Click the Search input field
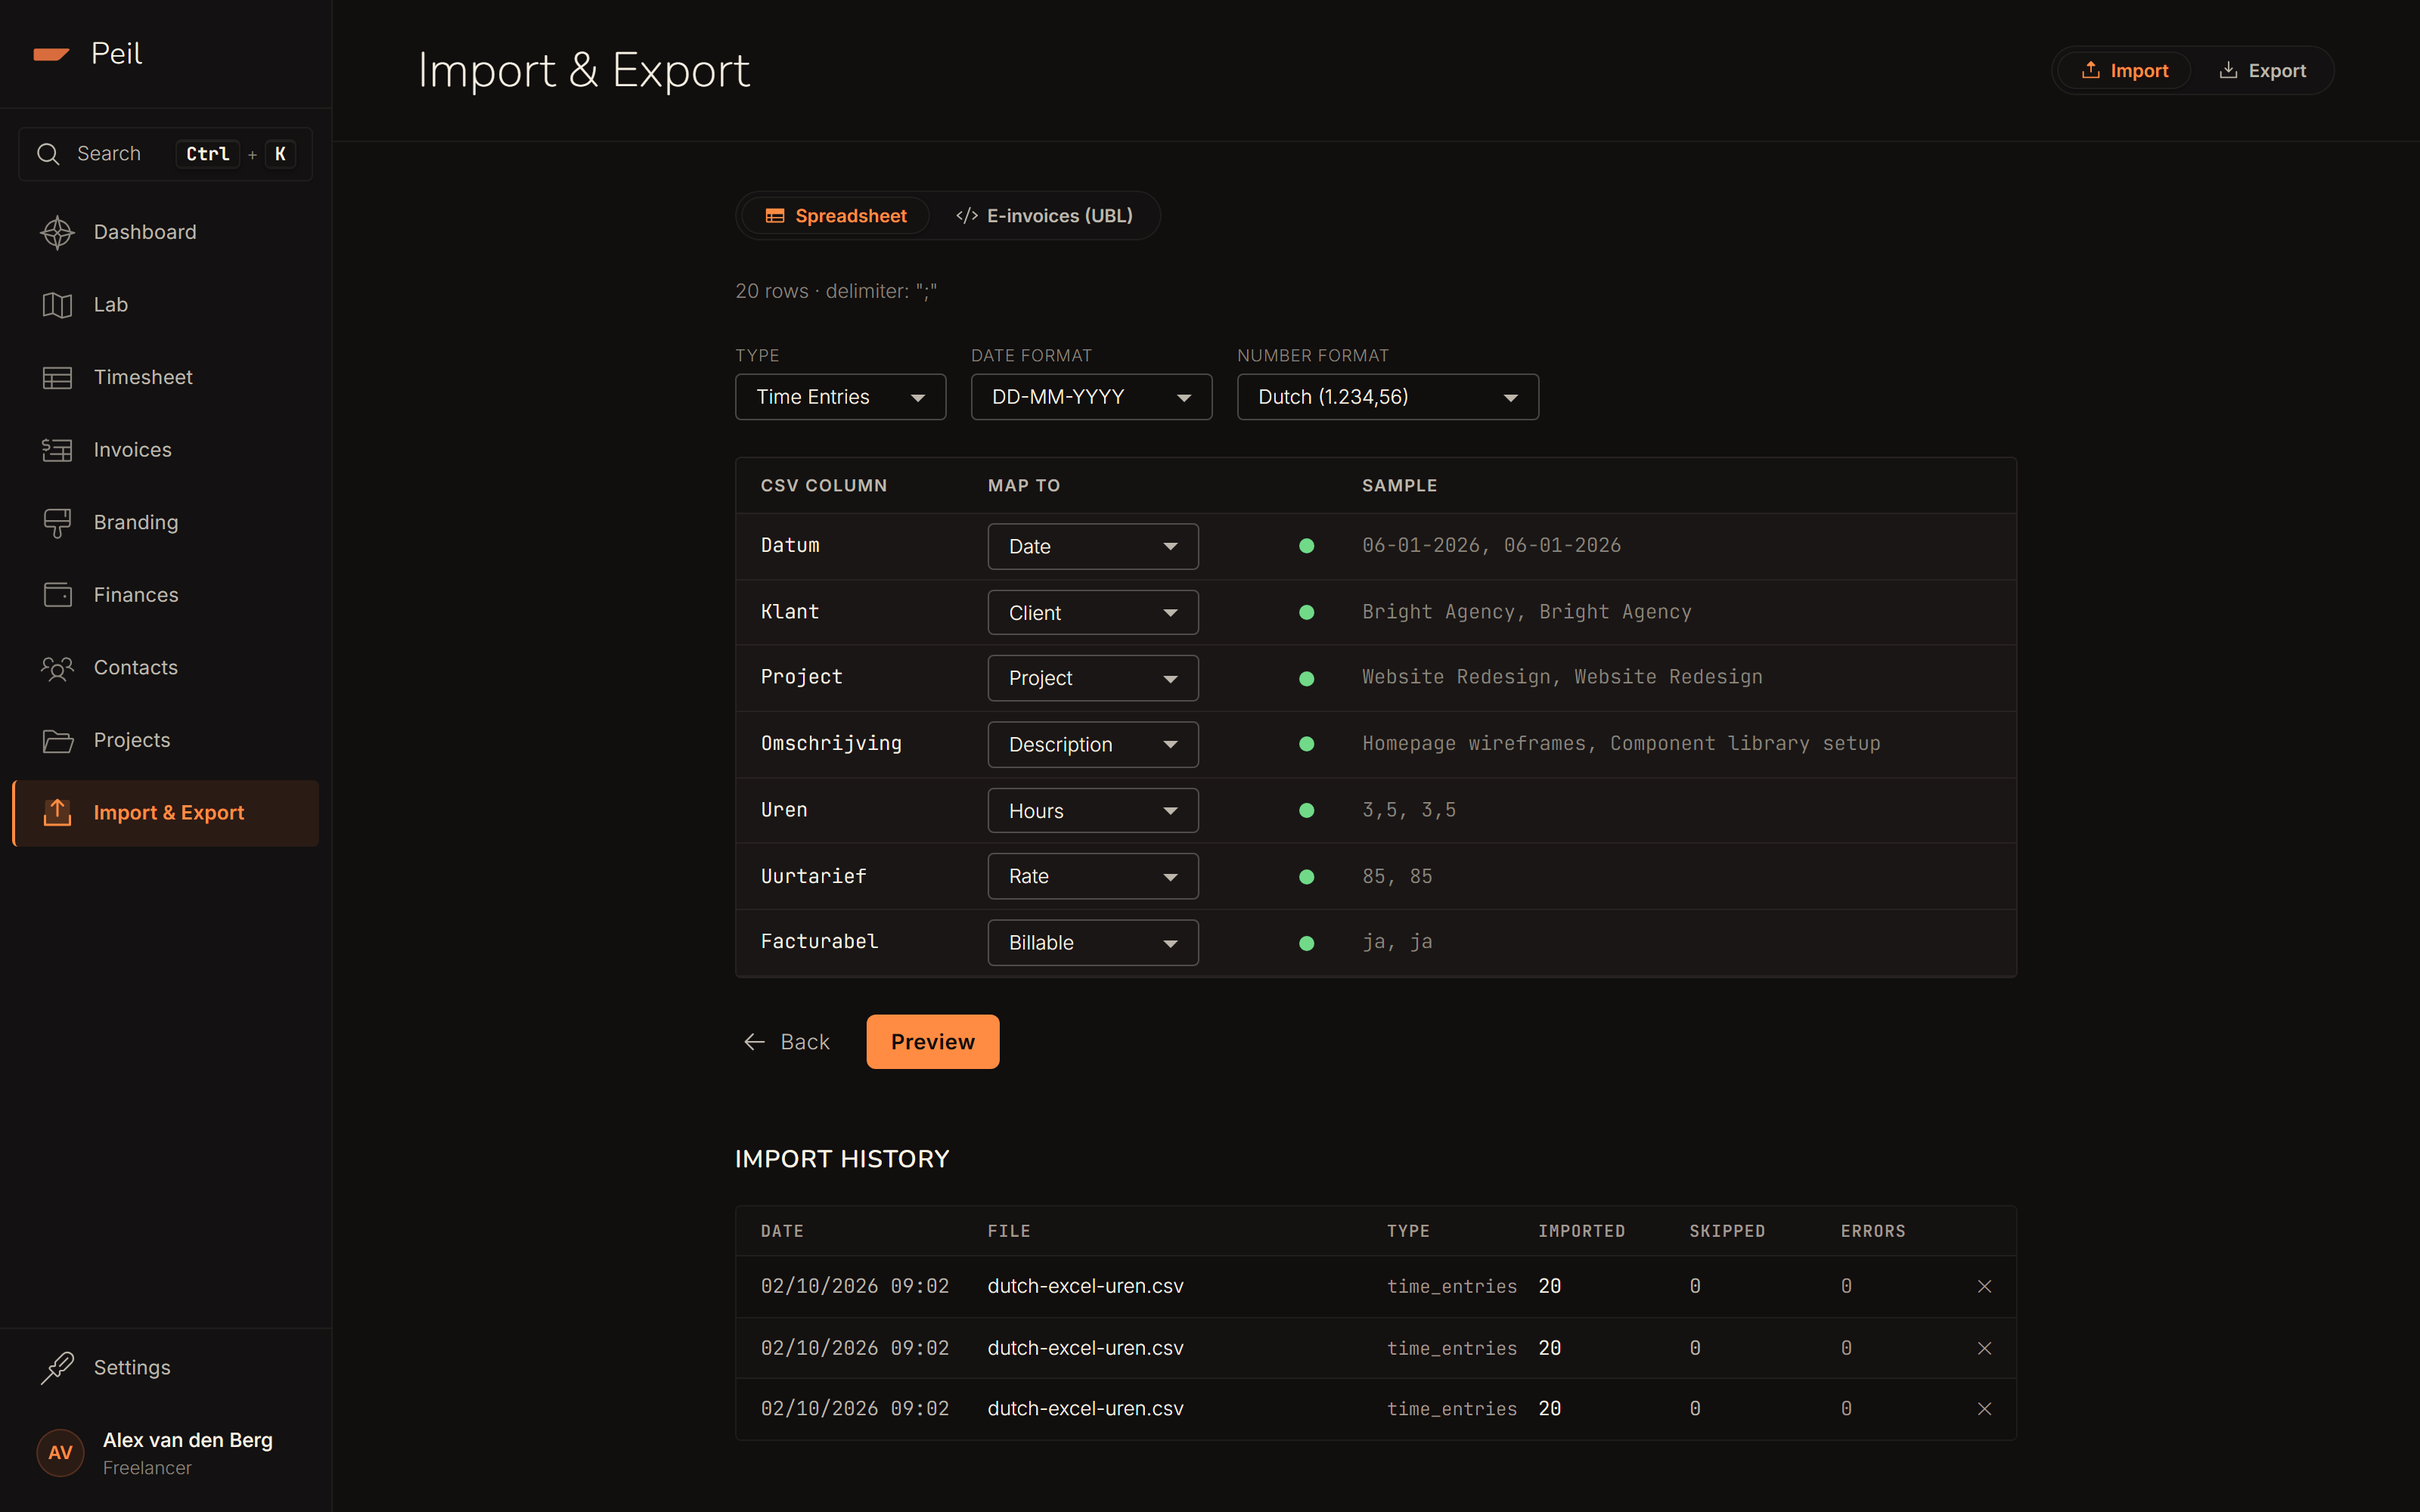 tap(165, 154)
